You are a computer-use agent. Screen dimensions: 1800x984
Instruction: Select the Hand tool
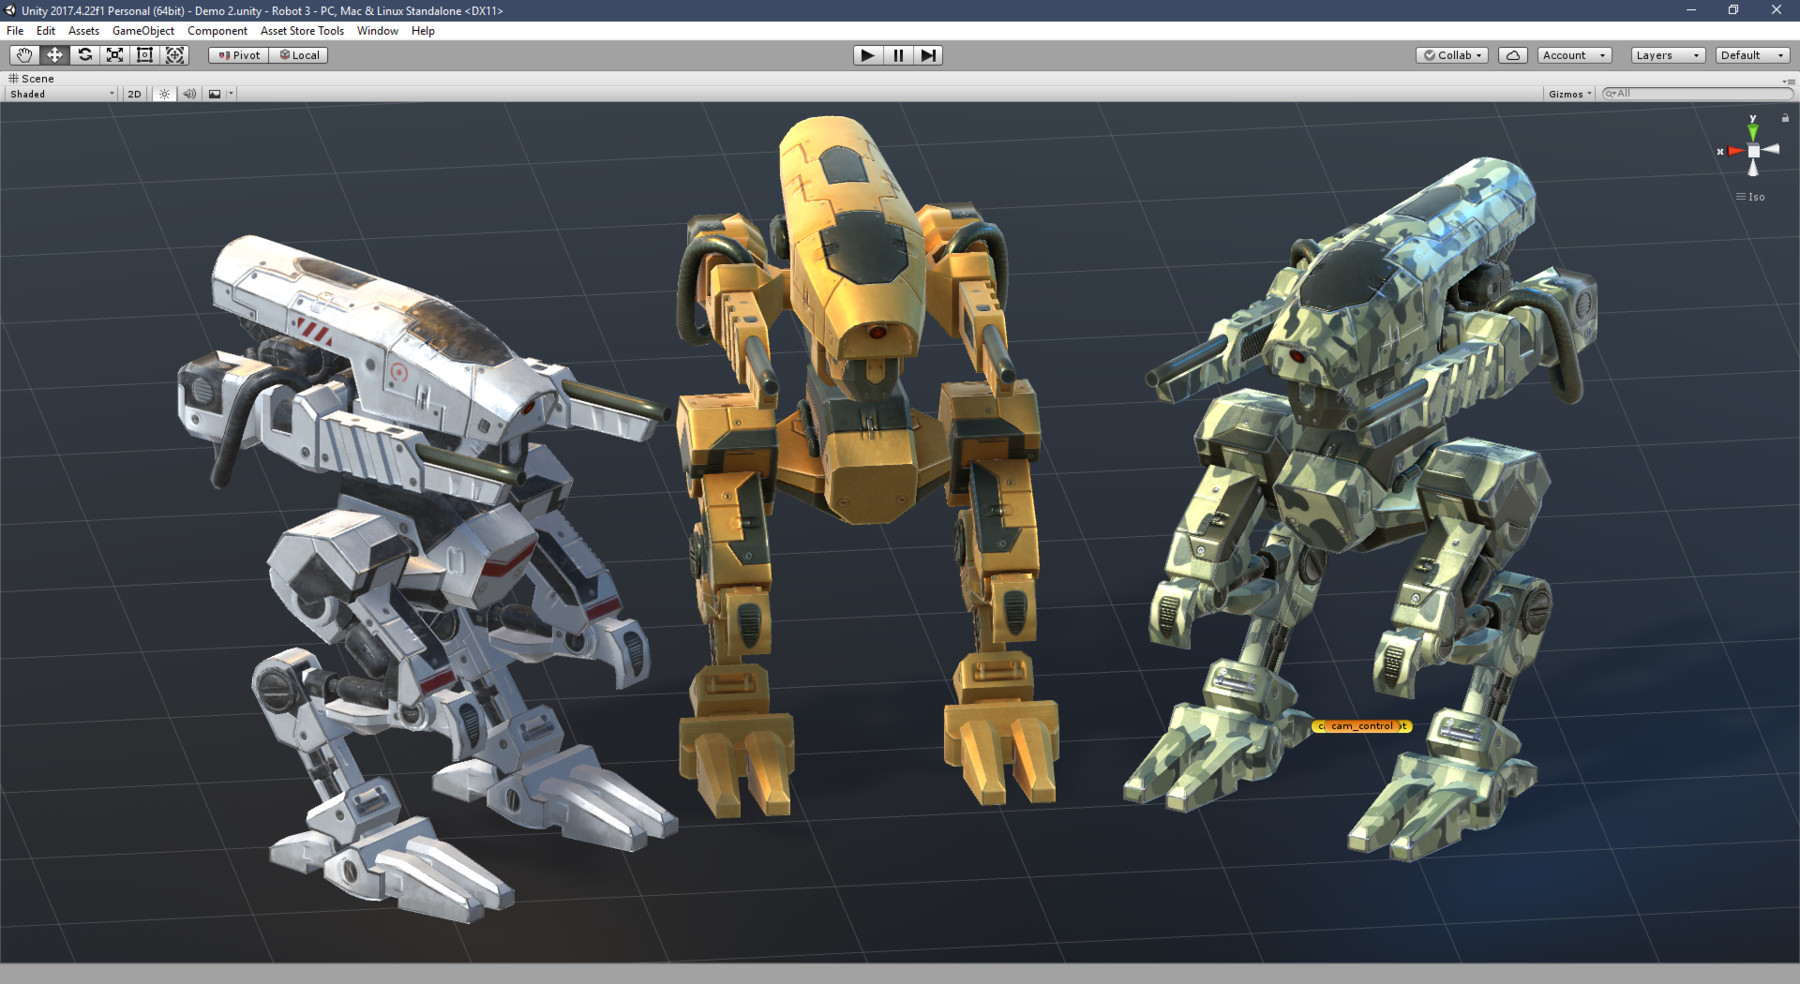(x=25, y=55)
